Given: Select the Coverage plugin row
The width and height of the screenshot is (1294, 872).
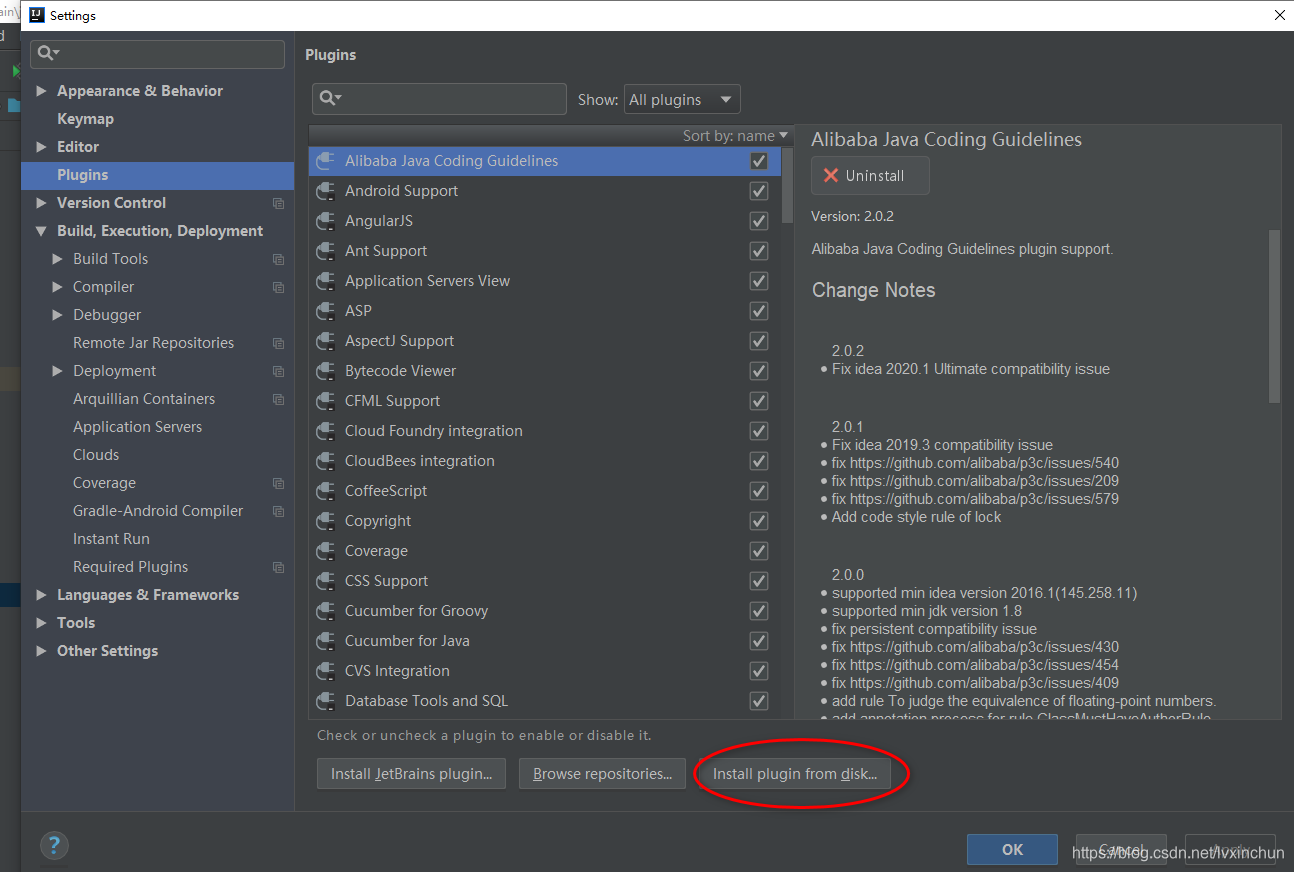Looking at the screenshot, I should pos(545,551).
